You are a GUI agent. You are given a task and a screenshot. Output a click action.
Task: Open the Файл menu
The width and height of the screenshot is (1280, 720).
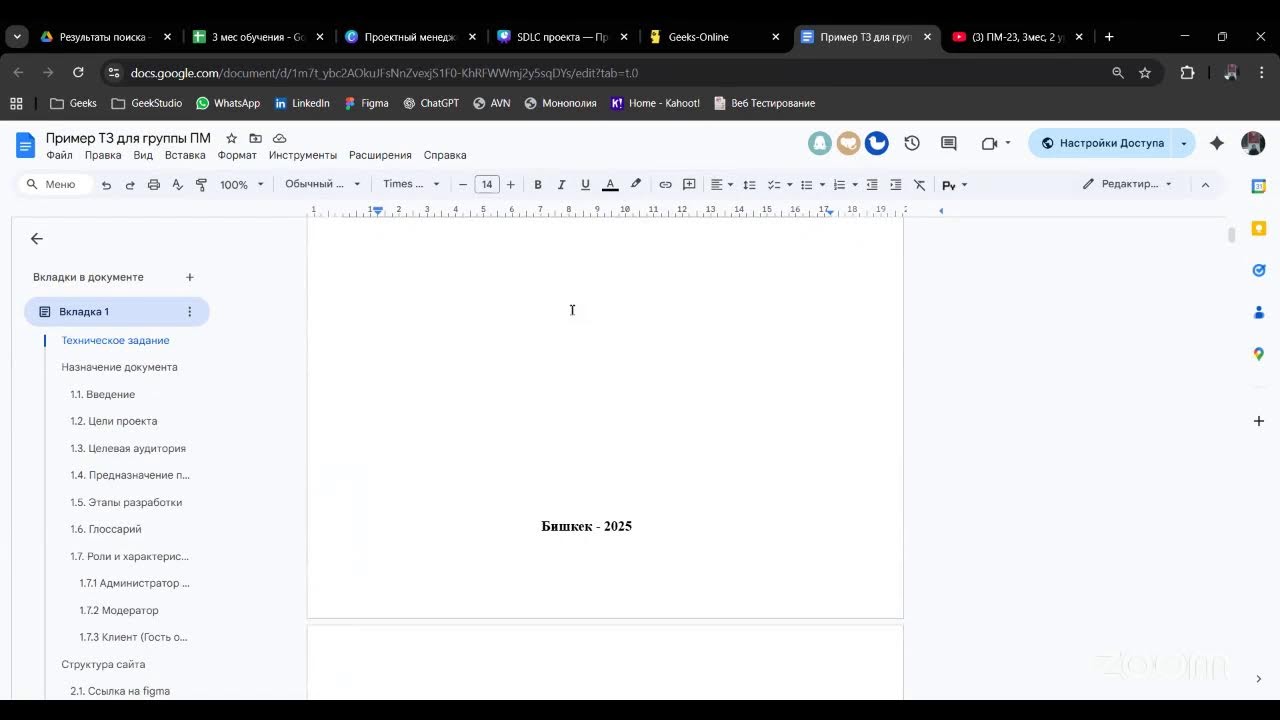pyautogui.click(x=59, y=155)
